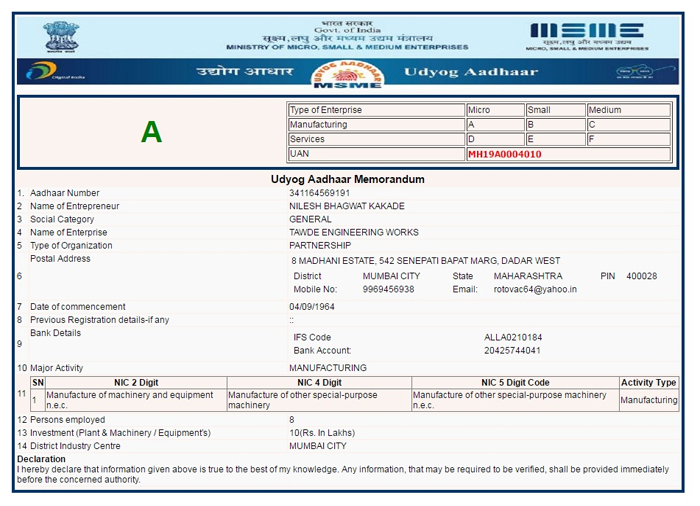Viewport: 700px width, 506px height.
Task: Click the commencement date 04/09/1964
Action: coord(312,307)
